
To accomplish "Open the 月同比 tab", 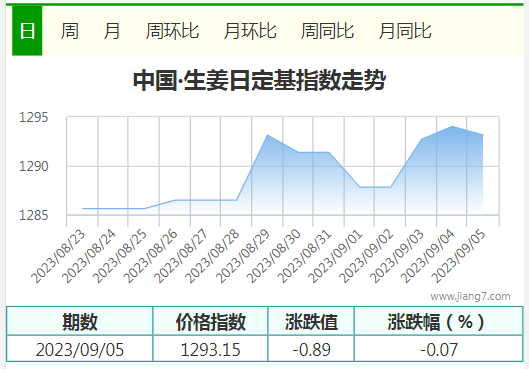I will click(x=405, y=31).
